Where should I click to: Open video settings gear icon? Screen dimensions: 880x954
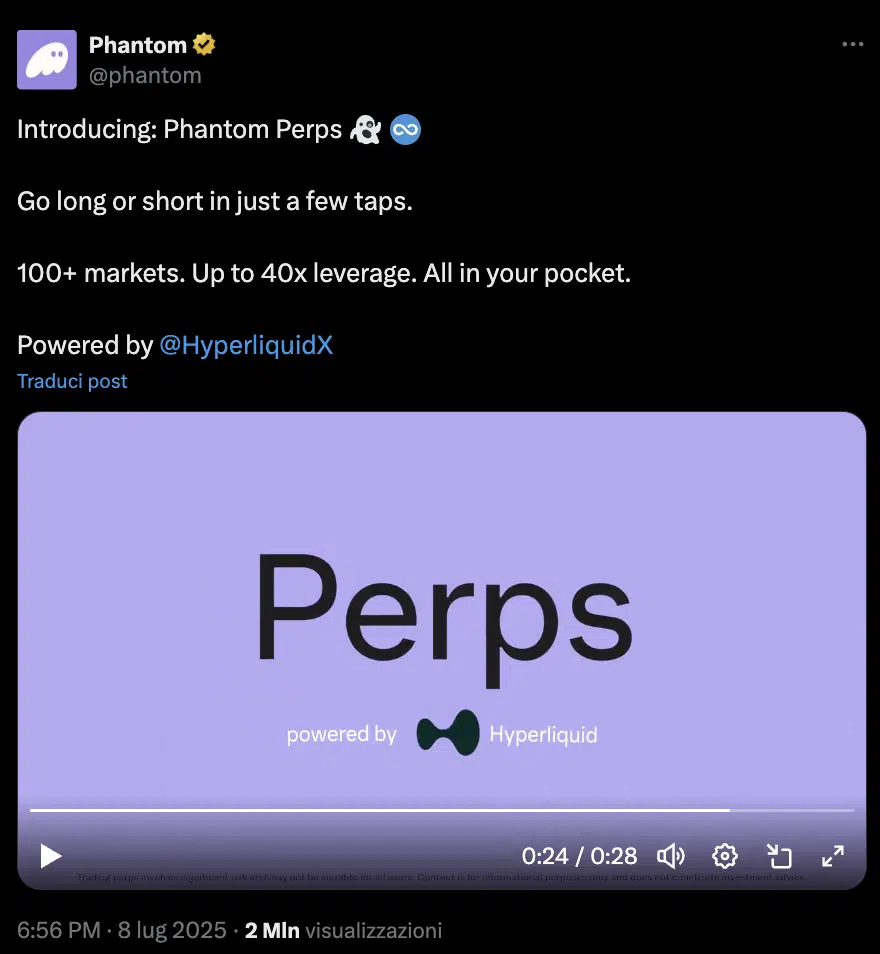click(x=725, y=856)
